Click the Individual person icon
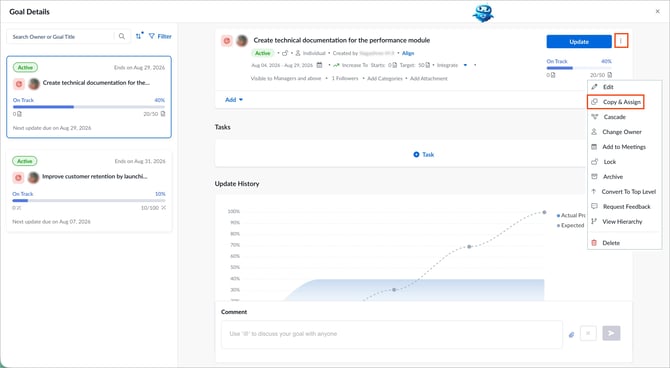 pyautogui.click(x=298, y=53)
